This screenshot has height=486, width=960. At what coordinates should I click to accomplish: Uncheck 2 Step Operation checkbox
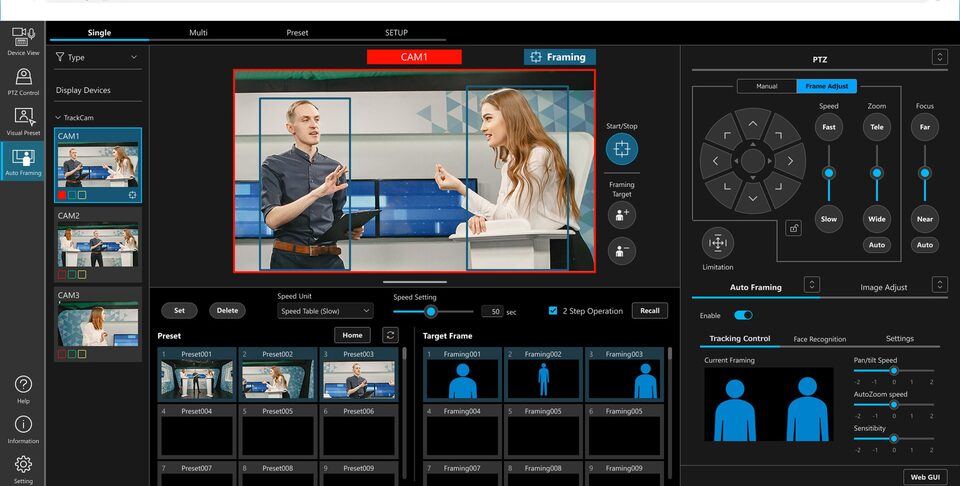click(553, 311)
